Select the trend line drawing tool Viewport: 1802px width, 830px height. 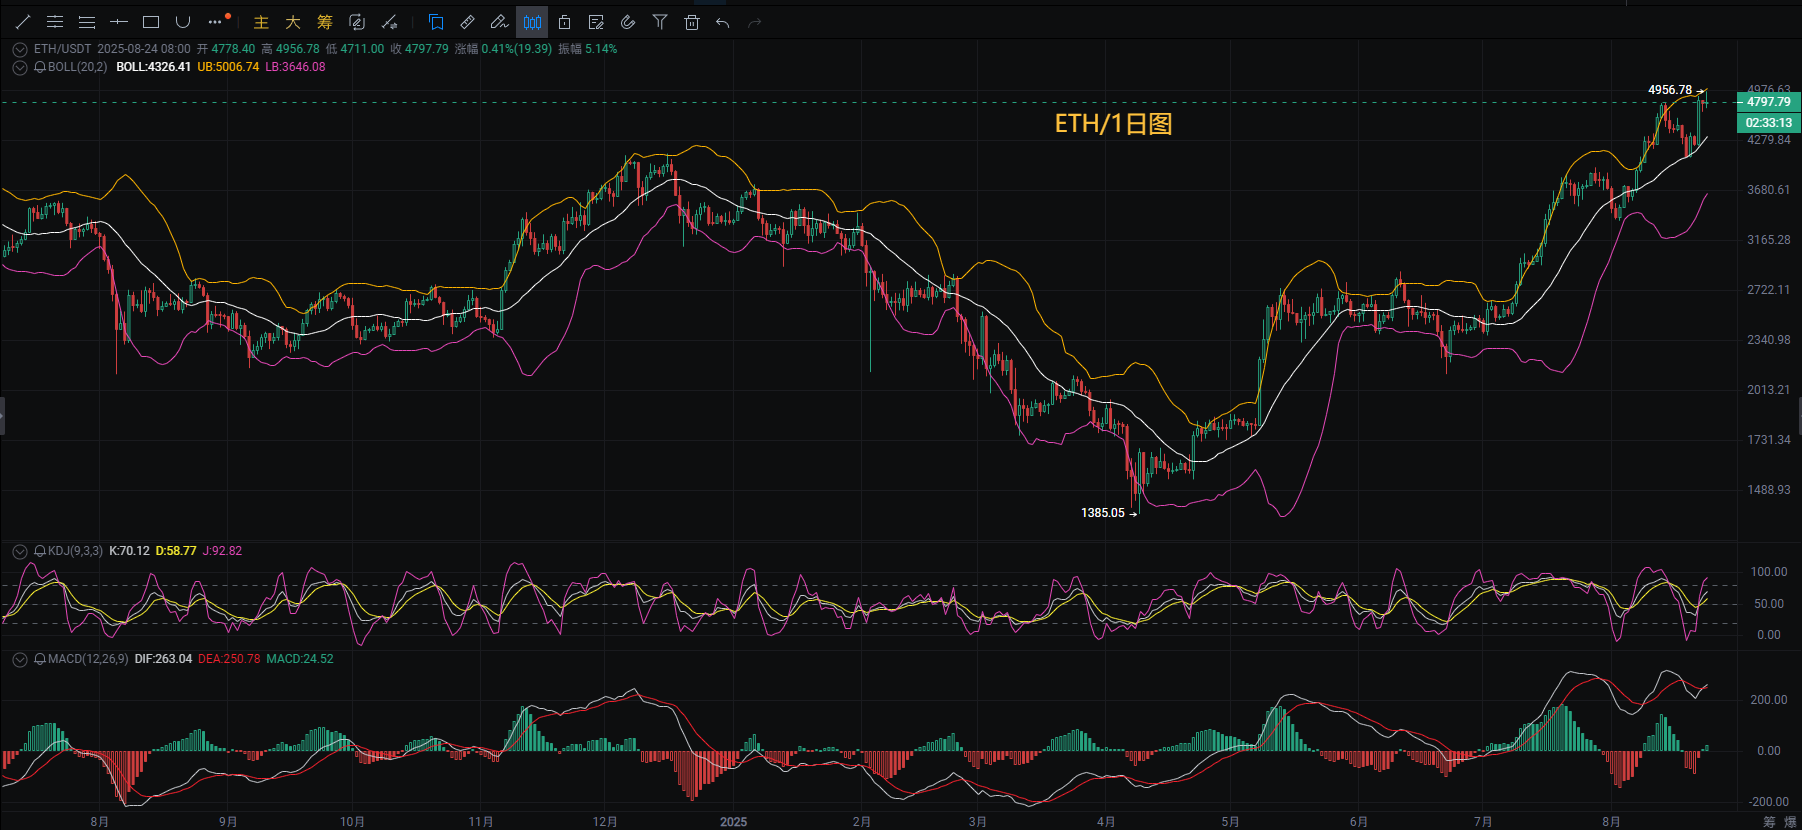tap(23, 22)
